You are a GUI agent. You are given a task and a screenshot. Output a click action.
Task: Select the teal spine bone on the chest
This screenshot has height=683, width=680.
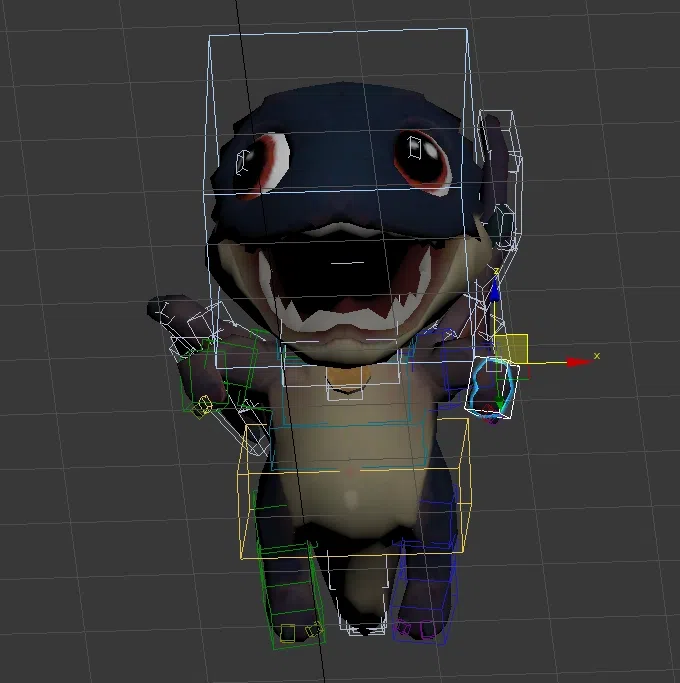pyautogui.click(x=345, y=415)
